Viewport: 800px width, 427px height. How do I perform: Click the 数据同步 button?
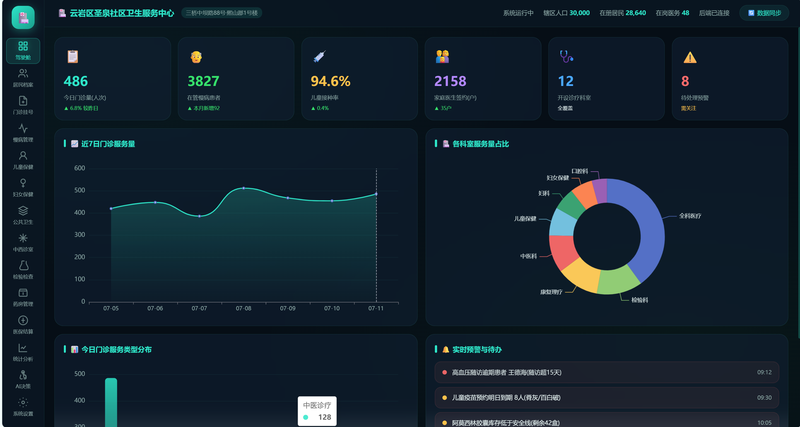point(764,13)
